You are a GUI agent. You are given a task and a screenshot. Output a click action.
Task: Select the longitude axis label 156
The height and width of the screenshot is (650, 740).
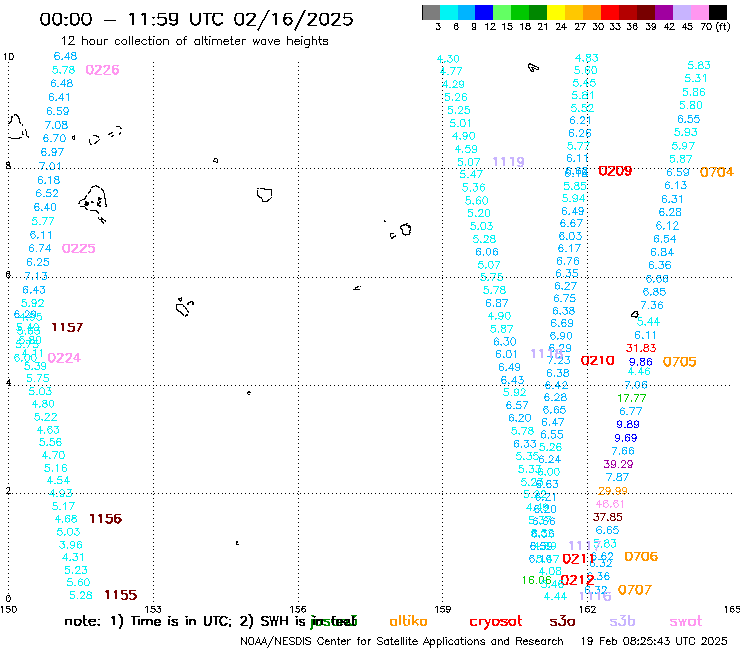point(298,609)
